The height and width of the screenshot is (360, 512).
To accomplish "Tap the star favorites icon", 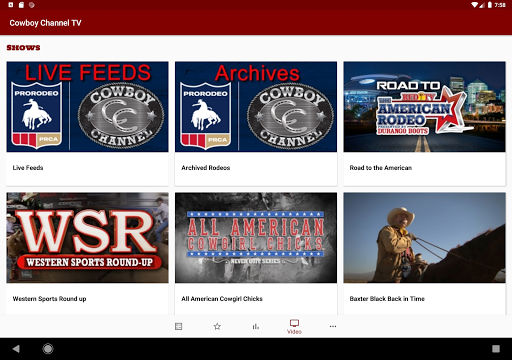I will (x=217, y=326).
